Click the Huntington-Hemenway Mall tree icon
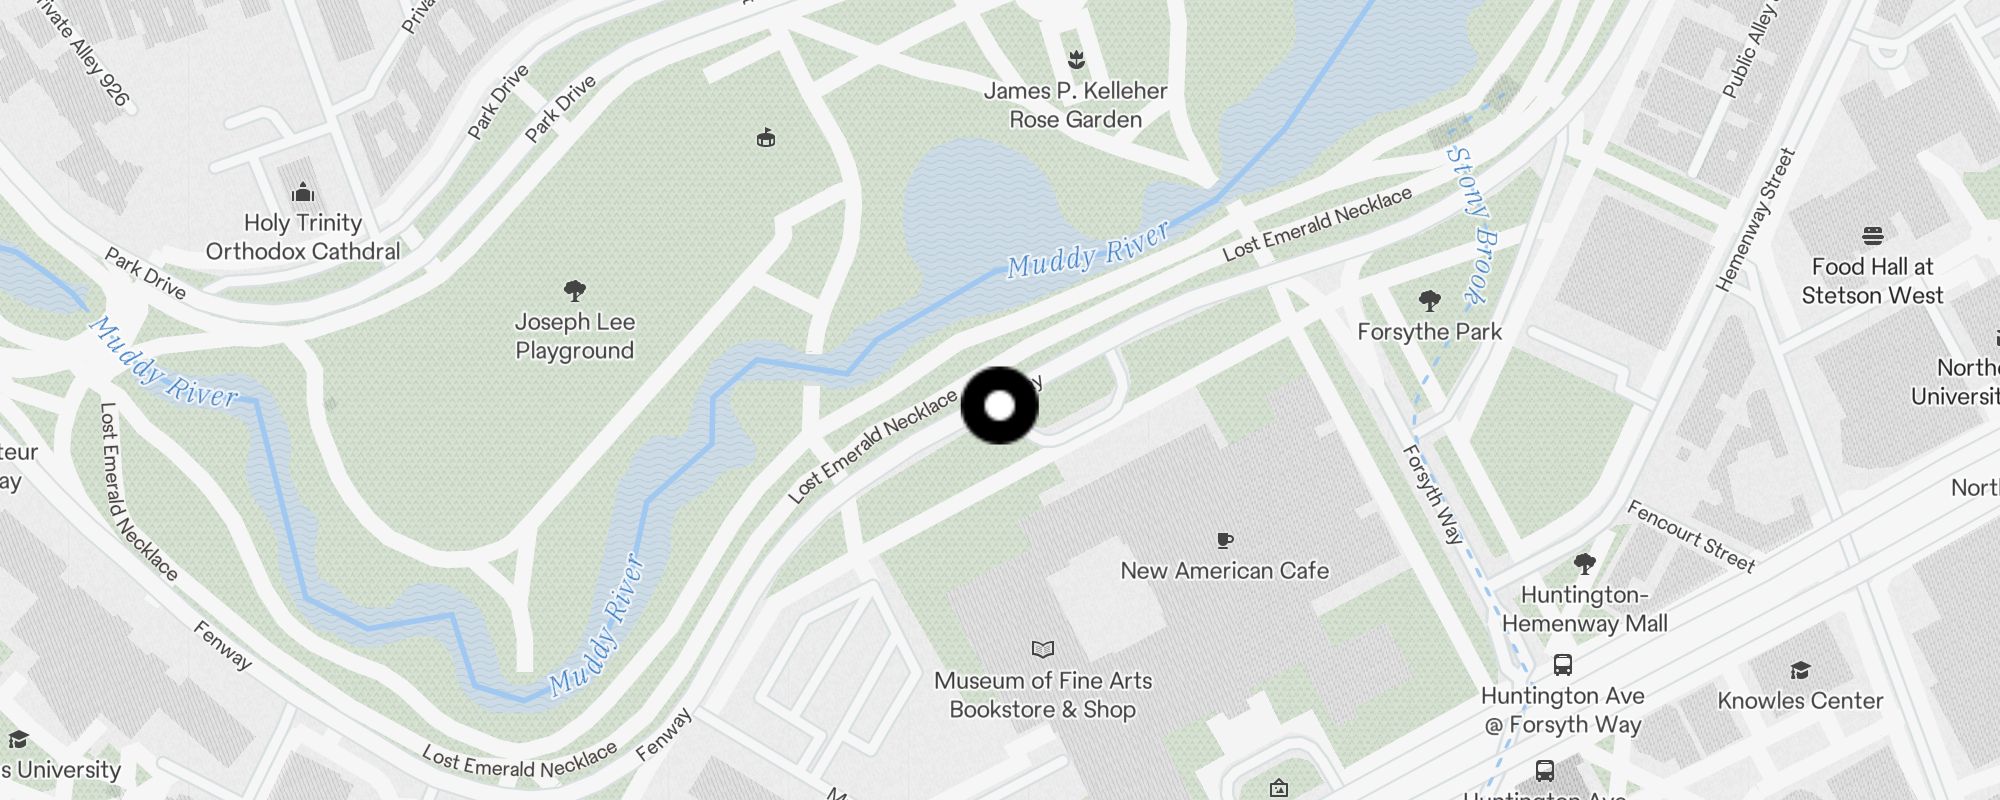Image resolution: width=2000 pixels, height=800 pixels. (1585, 563)
